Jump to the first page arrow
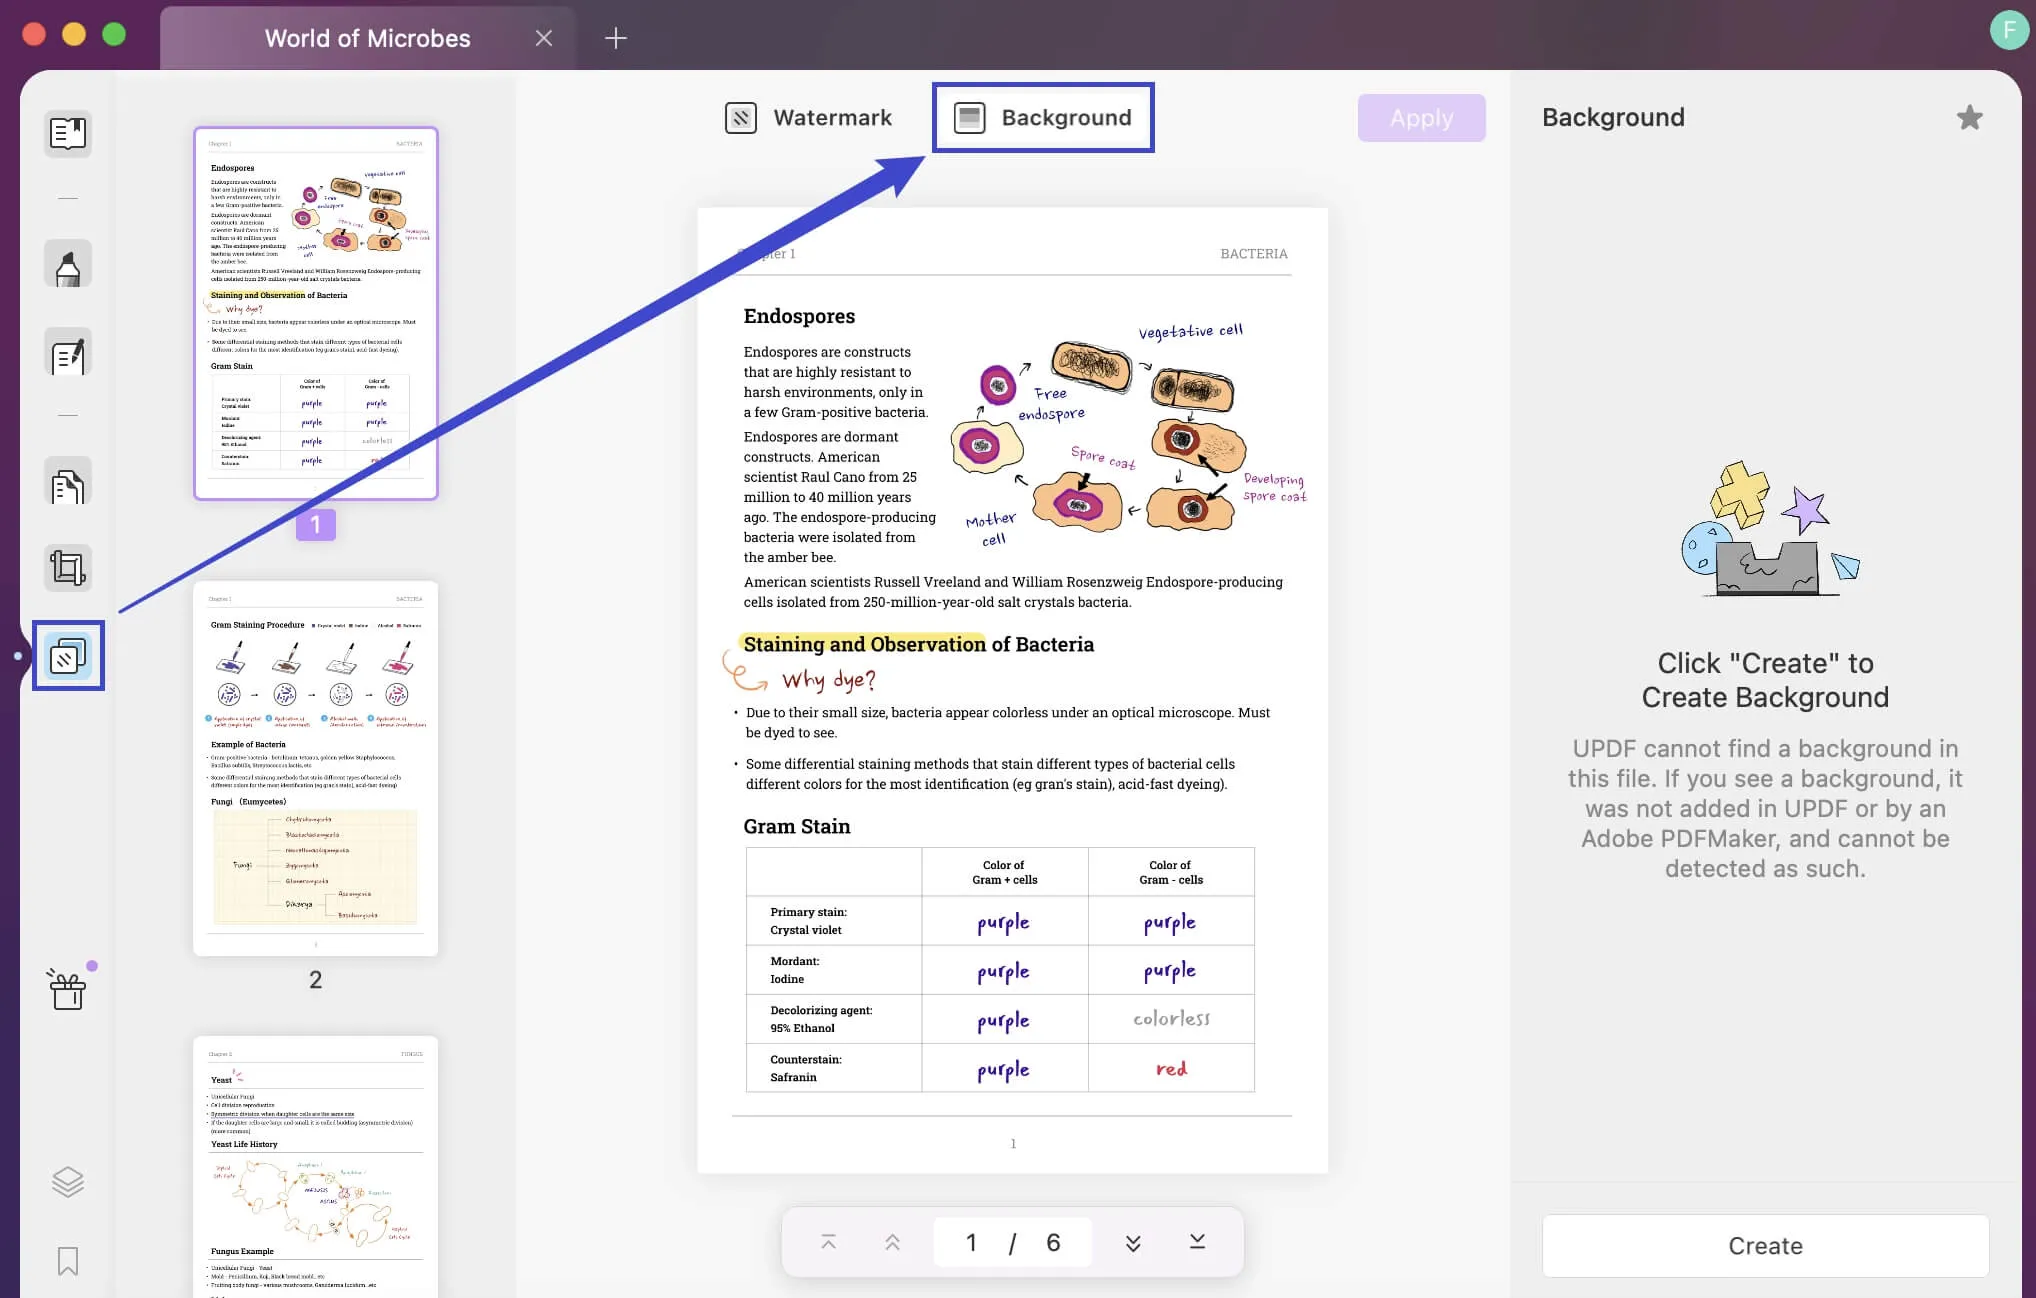The height and width of the screenshot is (1298, 2036). pos(828,1242)
